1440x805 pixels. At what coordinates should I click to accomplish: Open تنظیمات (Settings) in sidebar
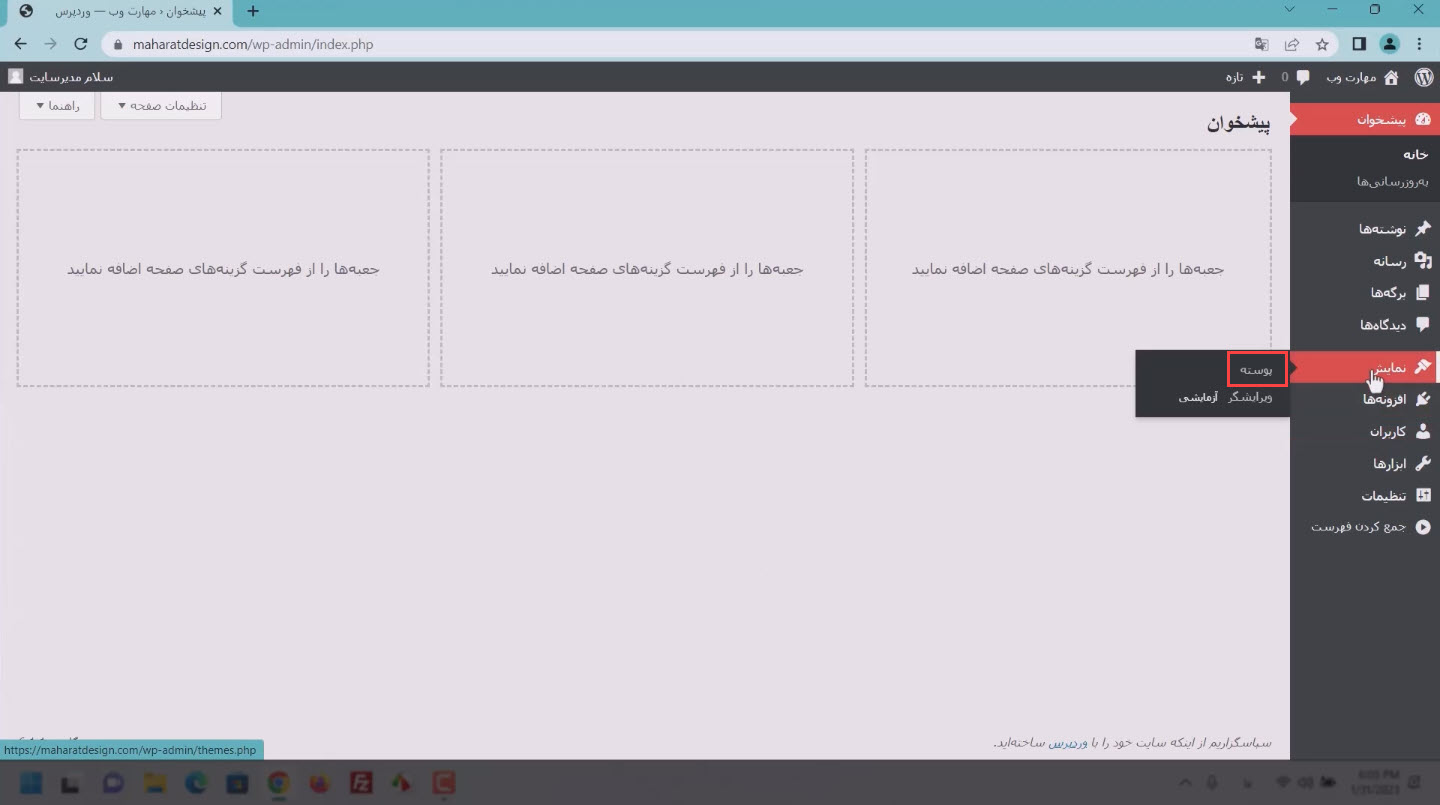point(1364,496)
